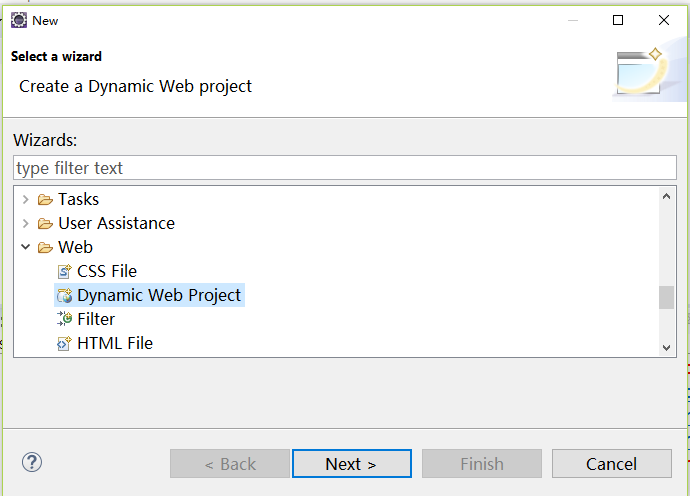
Task: Click the Web folder icon
Action: [x=45, y=247]
